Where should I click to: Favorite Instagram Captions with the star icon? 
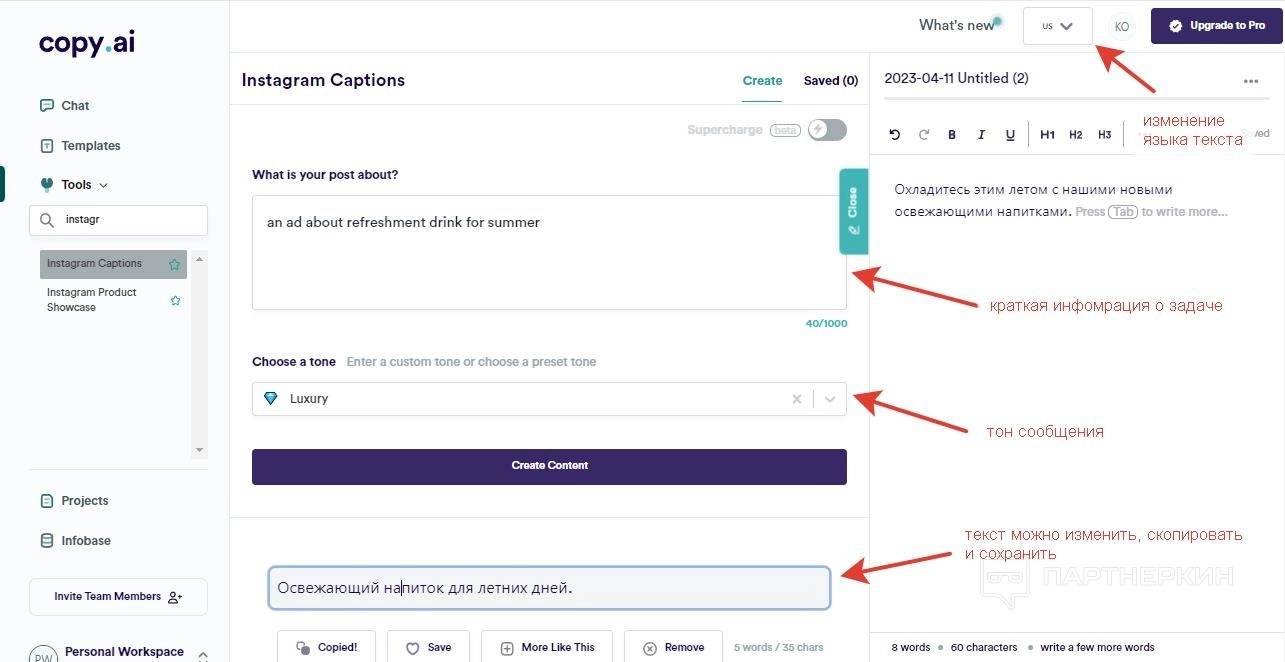pos(175,265)
